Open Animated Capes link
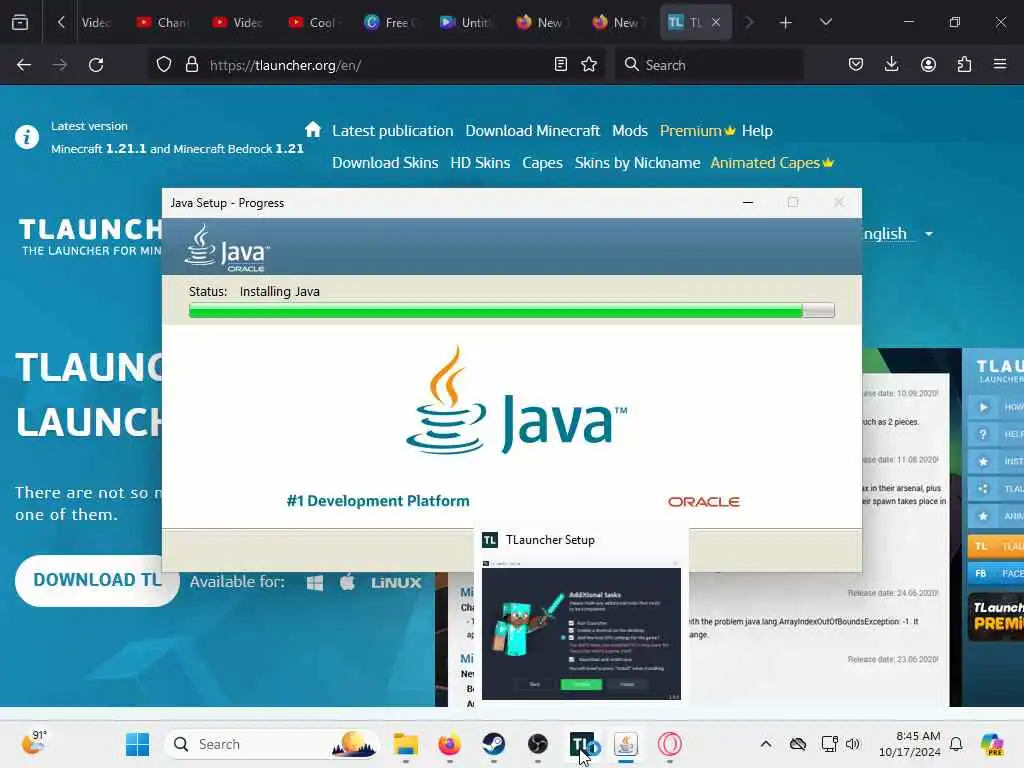This screenshot has width=1024, height=768. (772, 163)
